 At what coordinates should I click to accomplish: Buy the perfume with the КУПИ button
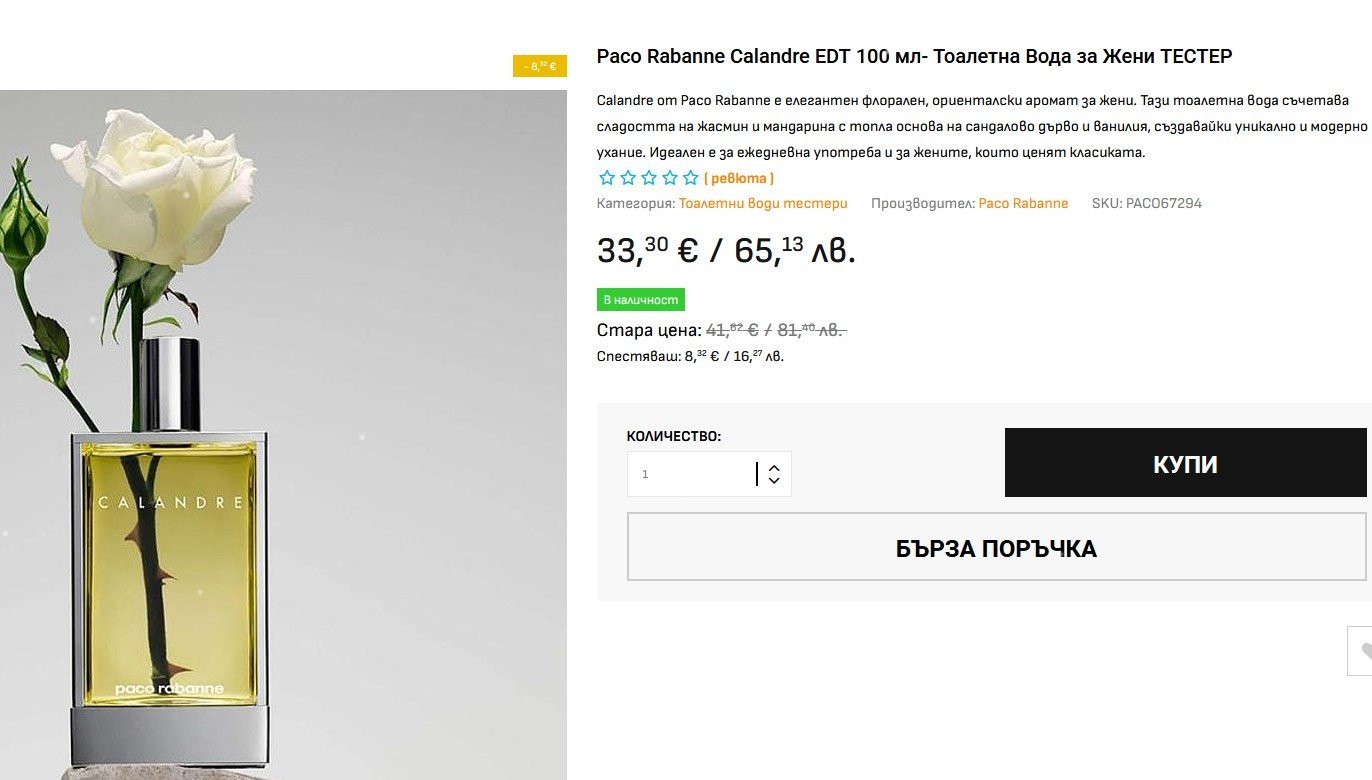coord(1185,463)
